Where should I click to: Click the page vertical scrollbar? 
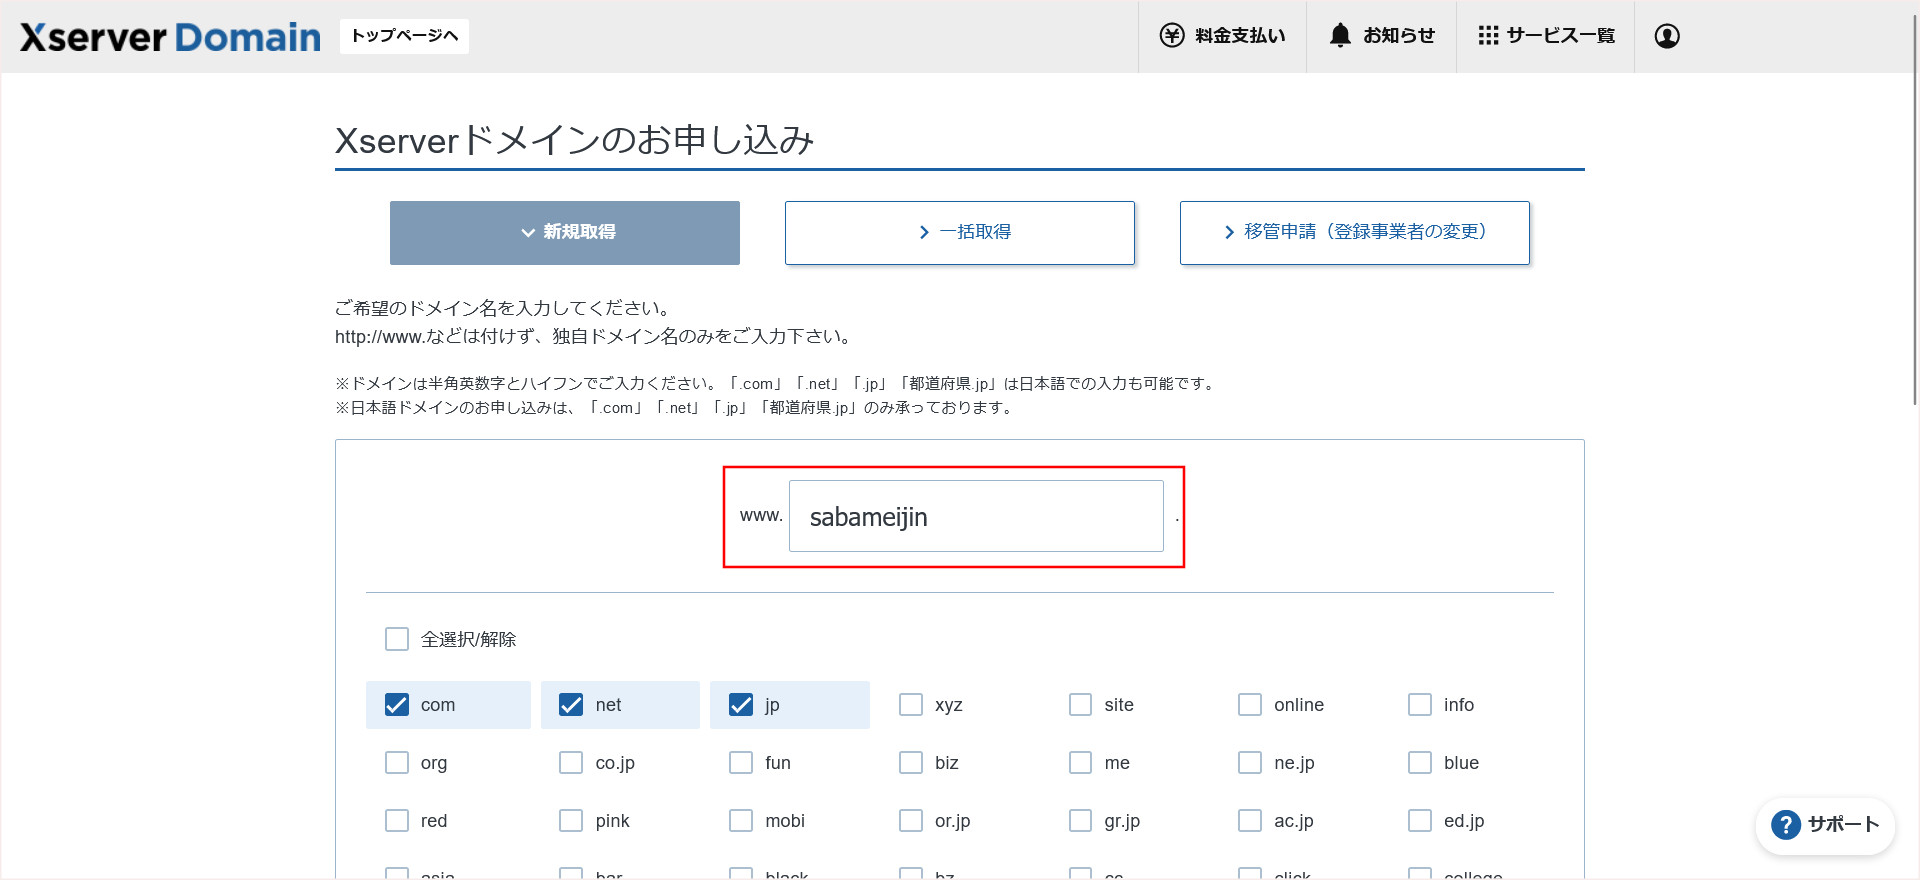(1915, 210)
